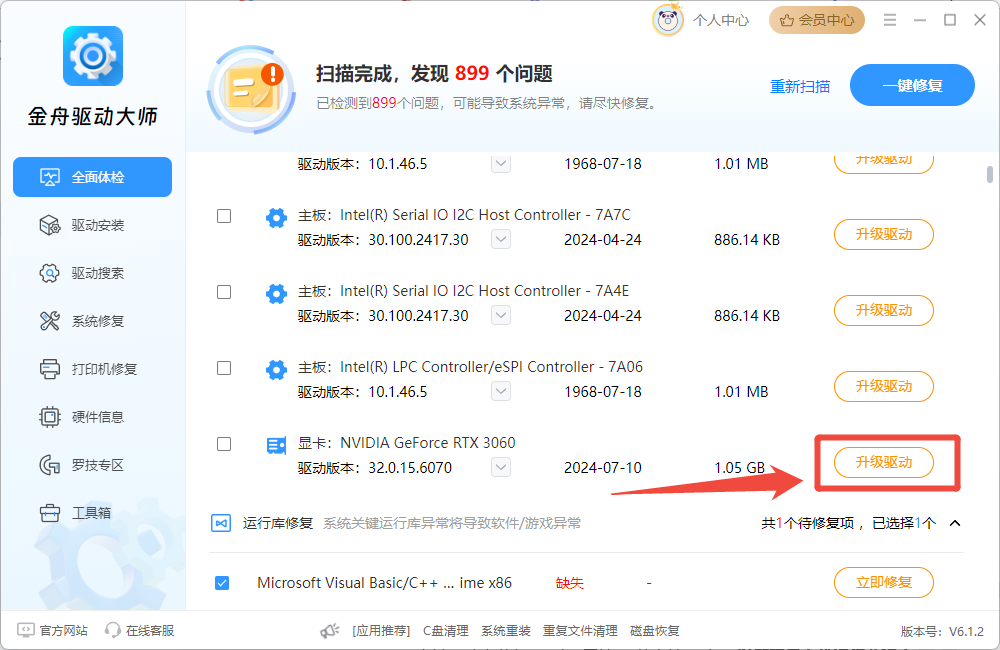Check the NVIDIA GeForce RTX 3060 checkbox
1000x650 pixels.
pyautogui.click(x=224, y=444)
